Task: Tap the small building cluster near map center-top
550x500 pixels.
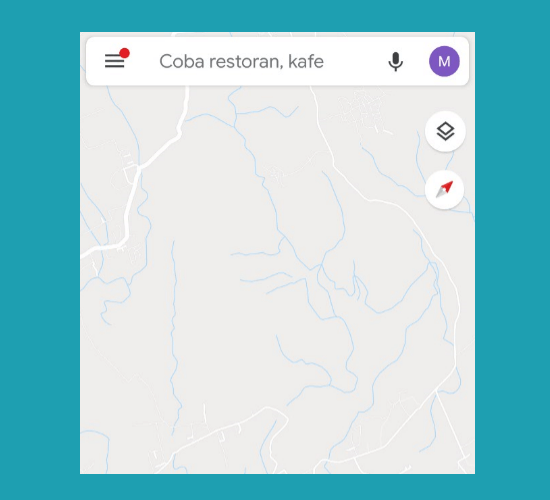Action: (x=275, y=174)
